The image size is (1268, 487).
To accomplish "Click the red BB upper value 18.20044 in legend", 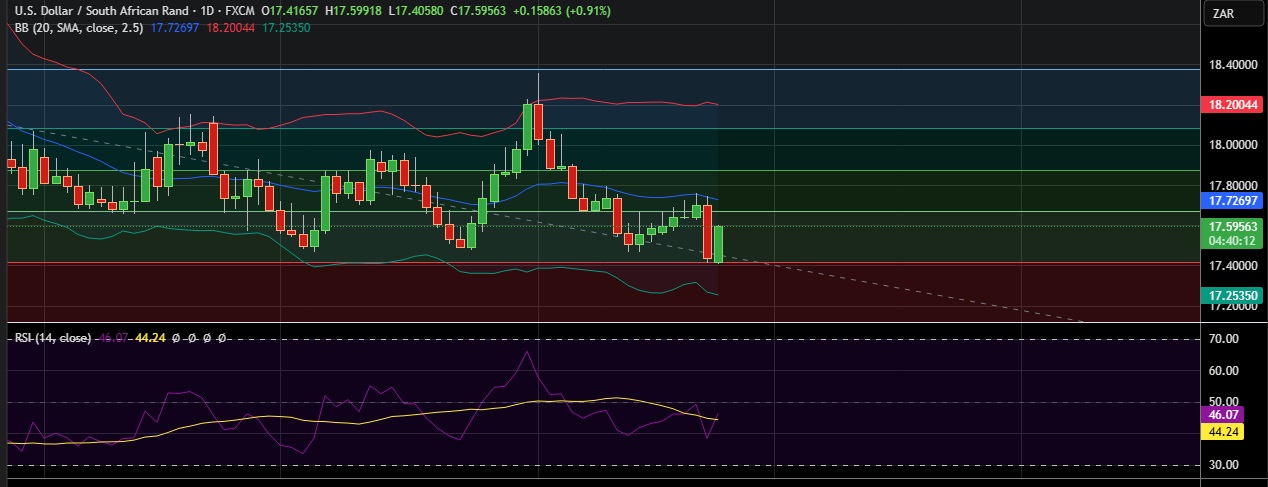I will pos(229,28).
